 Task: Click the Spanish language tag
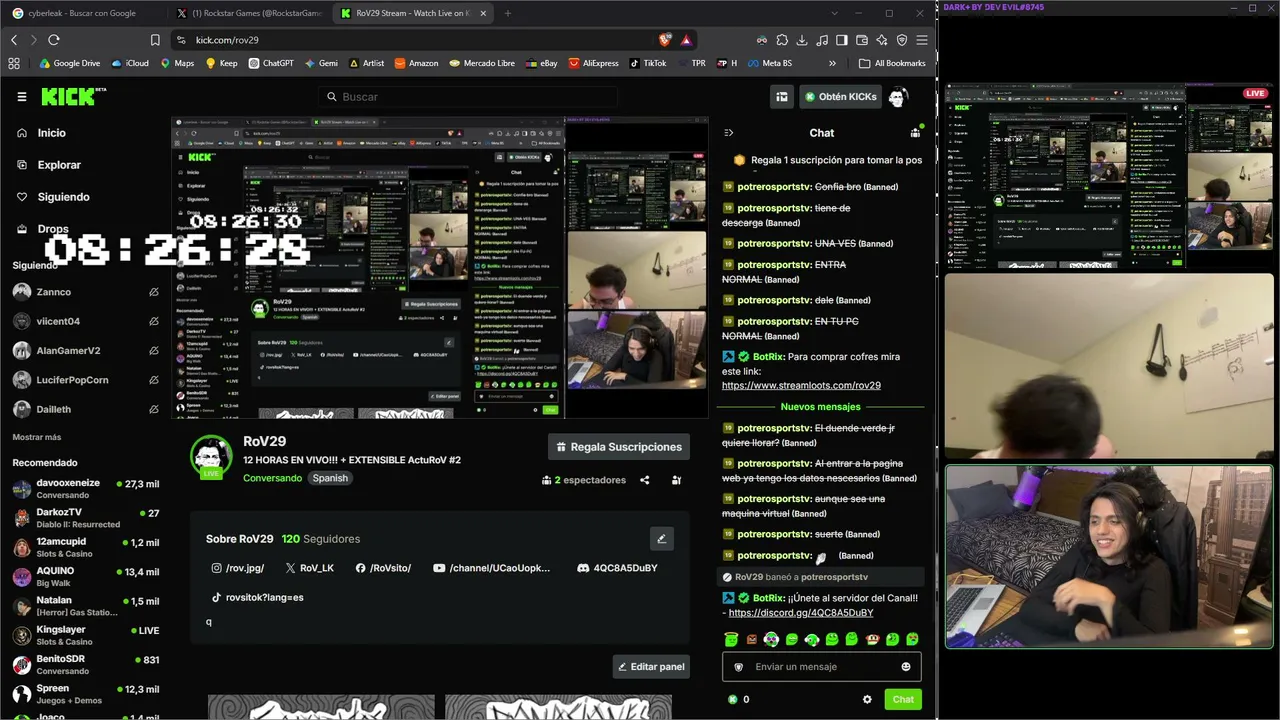(330, 478)
